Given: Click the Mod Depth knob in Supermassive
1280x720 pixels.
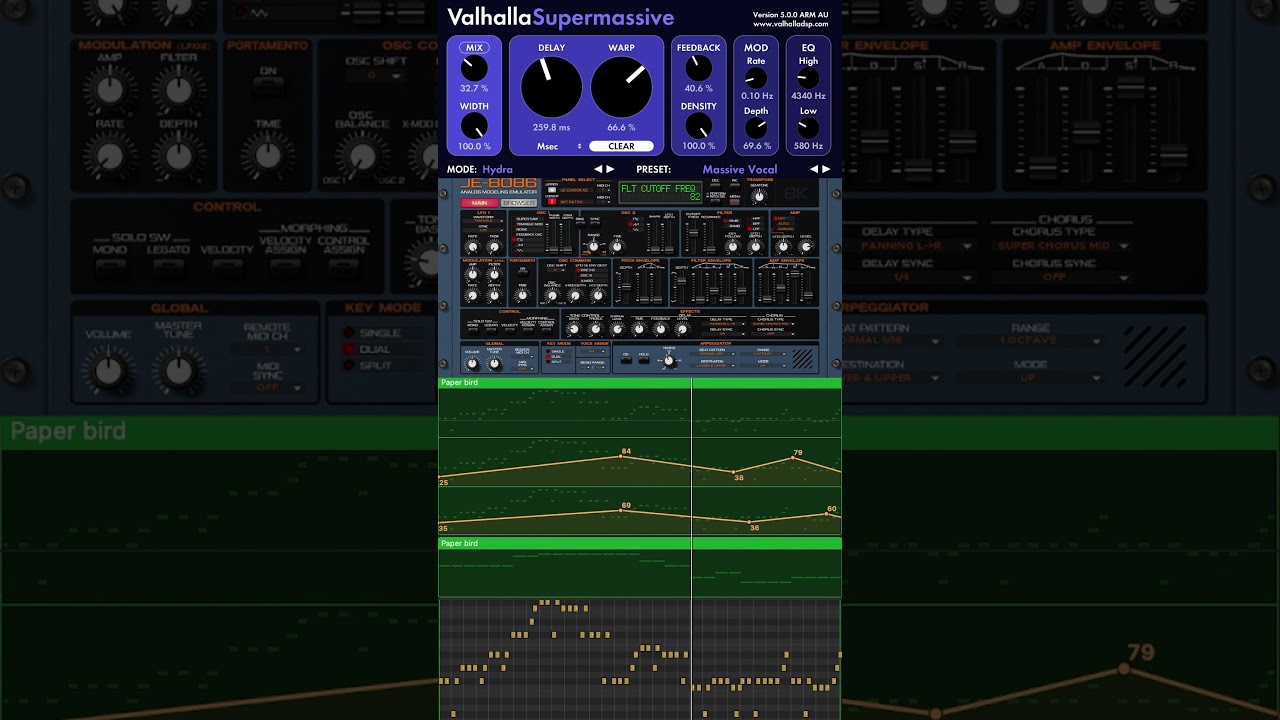Looking at the screenshot, I should pyautogui.click(x=756, y=128).
